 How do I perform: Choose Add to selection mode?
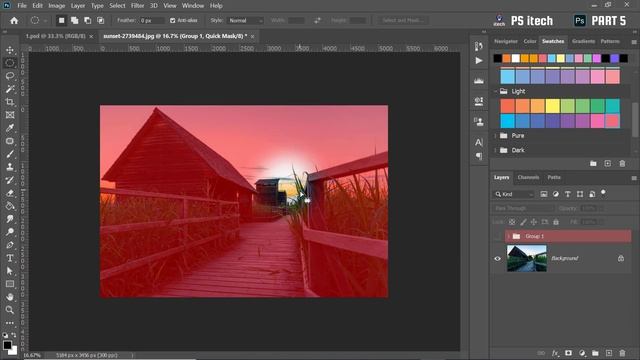[74, 20]
